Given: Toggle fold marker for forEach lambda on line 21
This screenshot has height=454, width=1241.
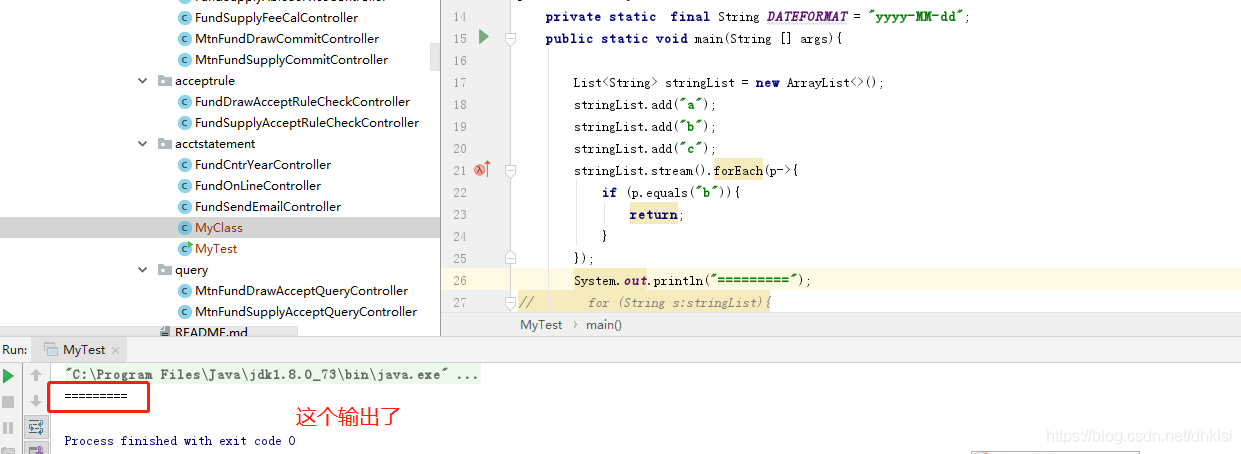Looking at the screenshot, I should pyautogui.click(x=510, y=171).
